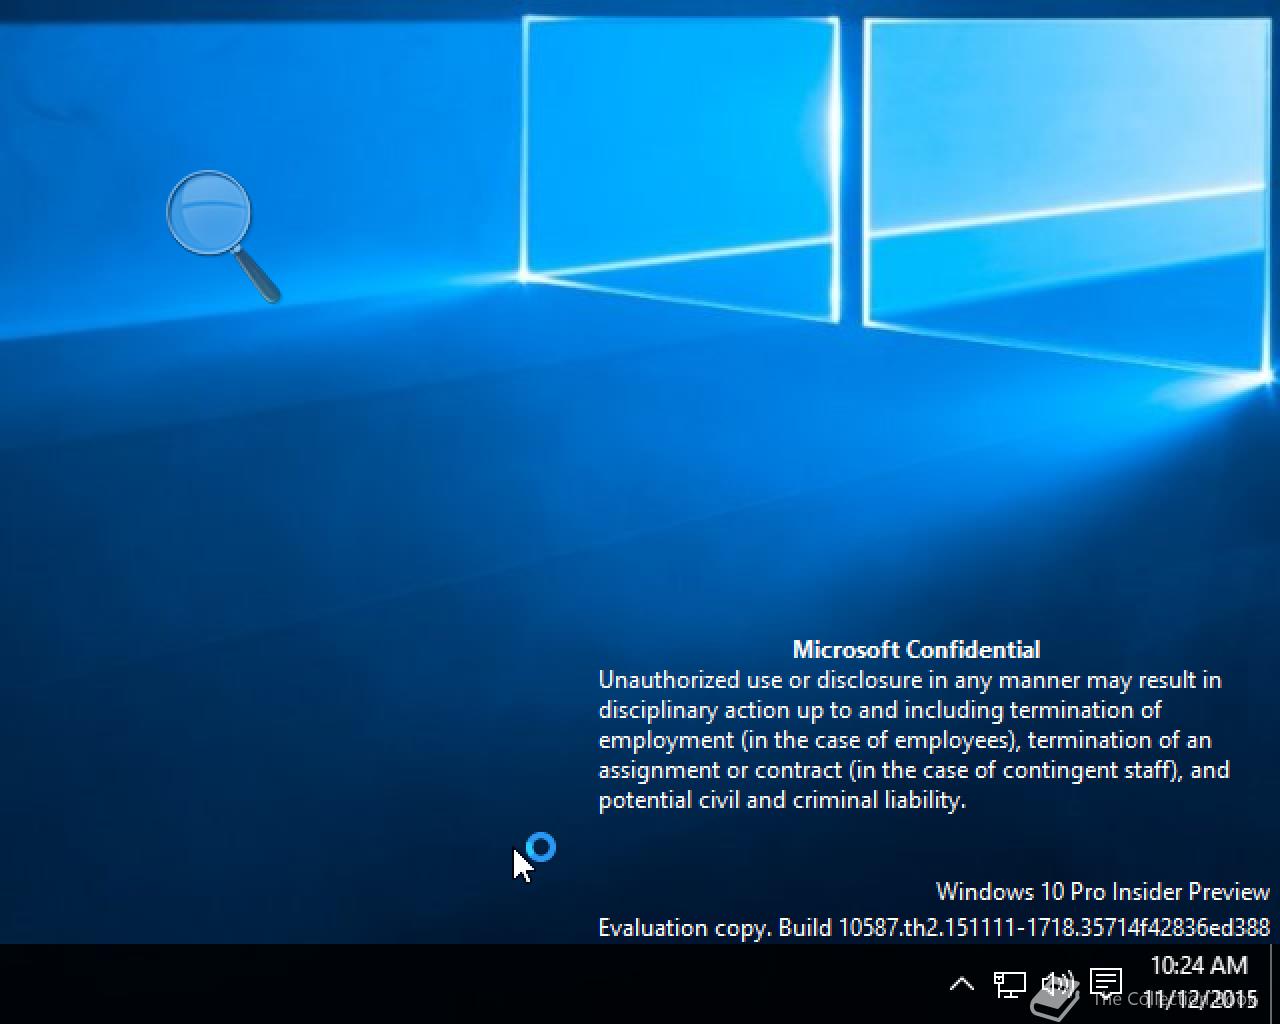Expand the hidden tray icons chevron
This screenshot has width=1280, height=1024.
pyautogui.click(x=961, y=984)
